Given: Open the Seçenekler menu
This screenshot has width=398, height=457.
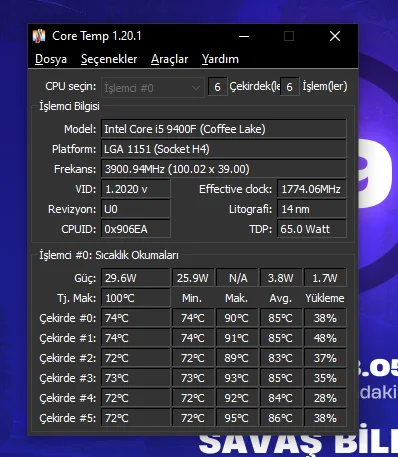Looking at the screenshot, I should [x=109, y=59].
